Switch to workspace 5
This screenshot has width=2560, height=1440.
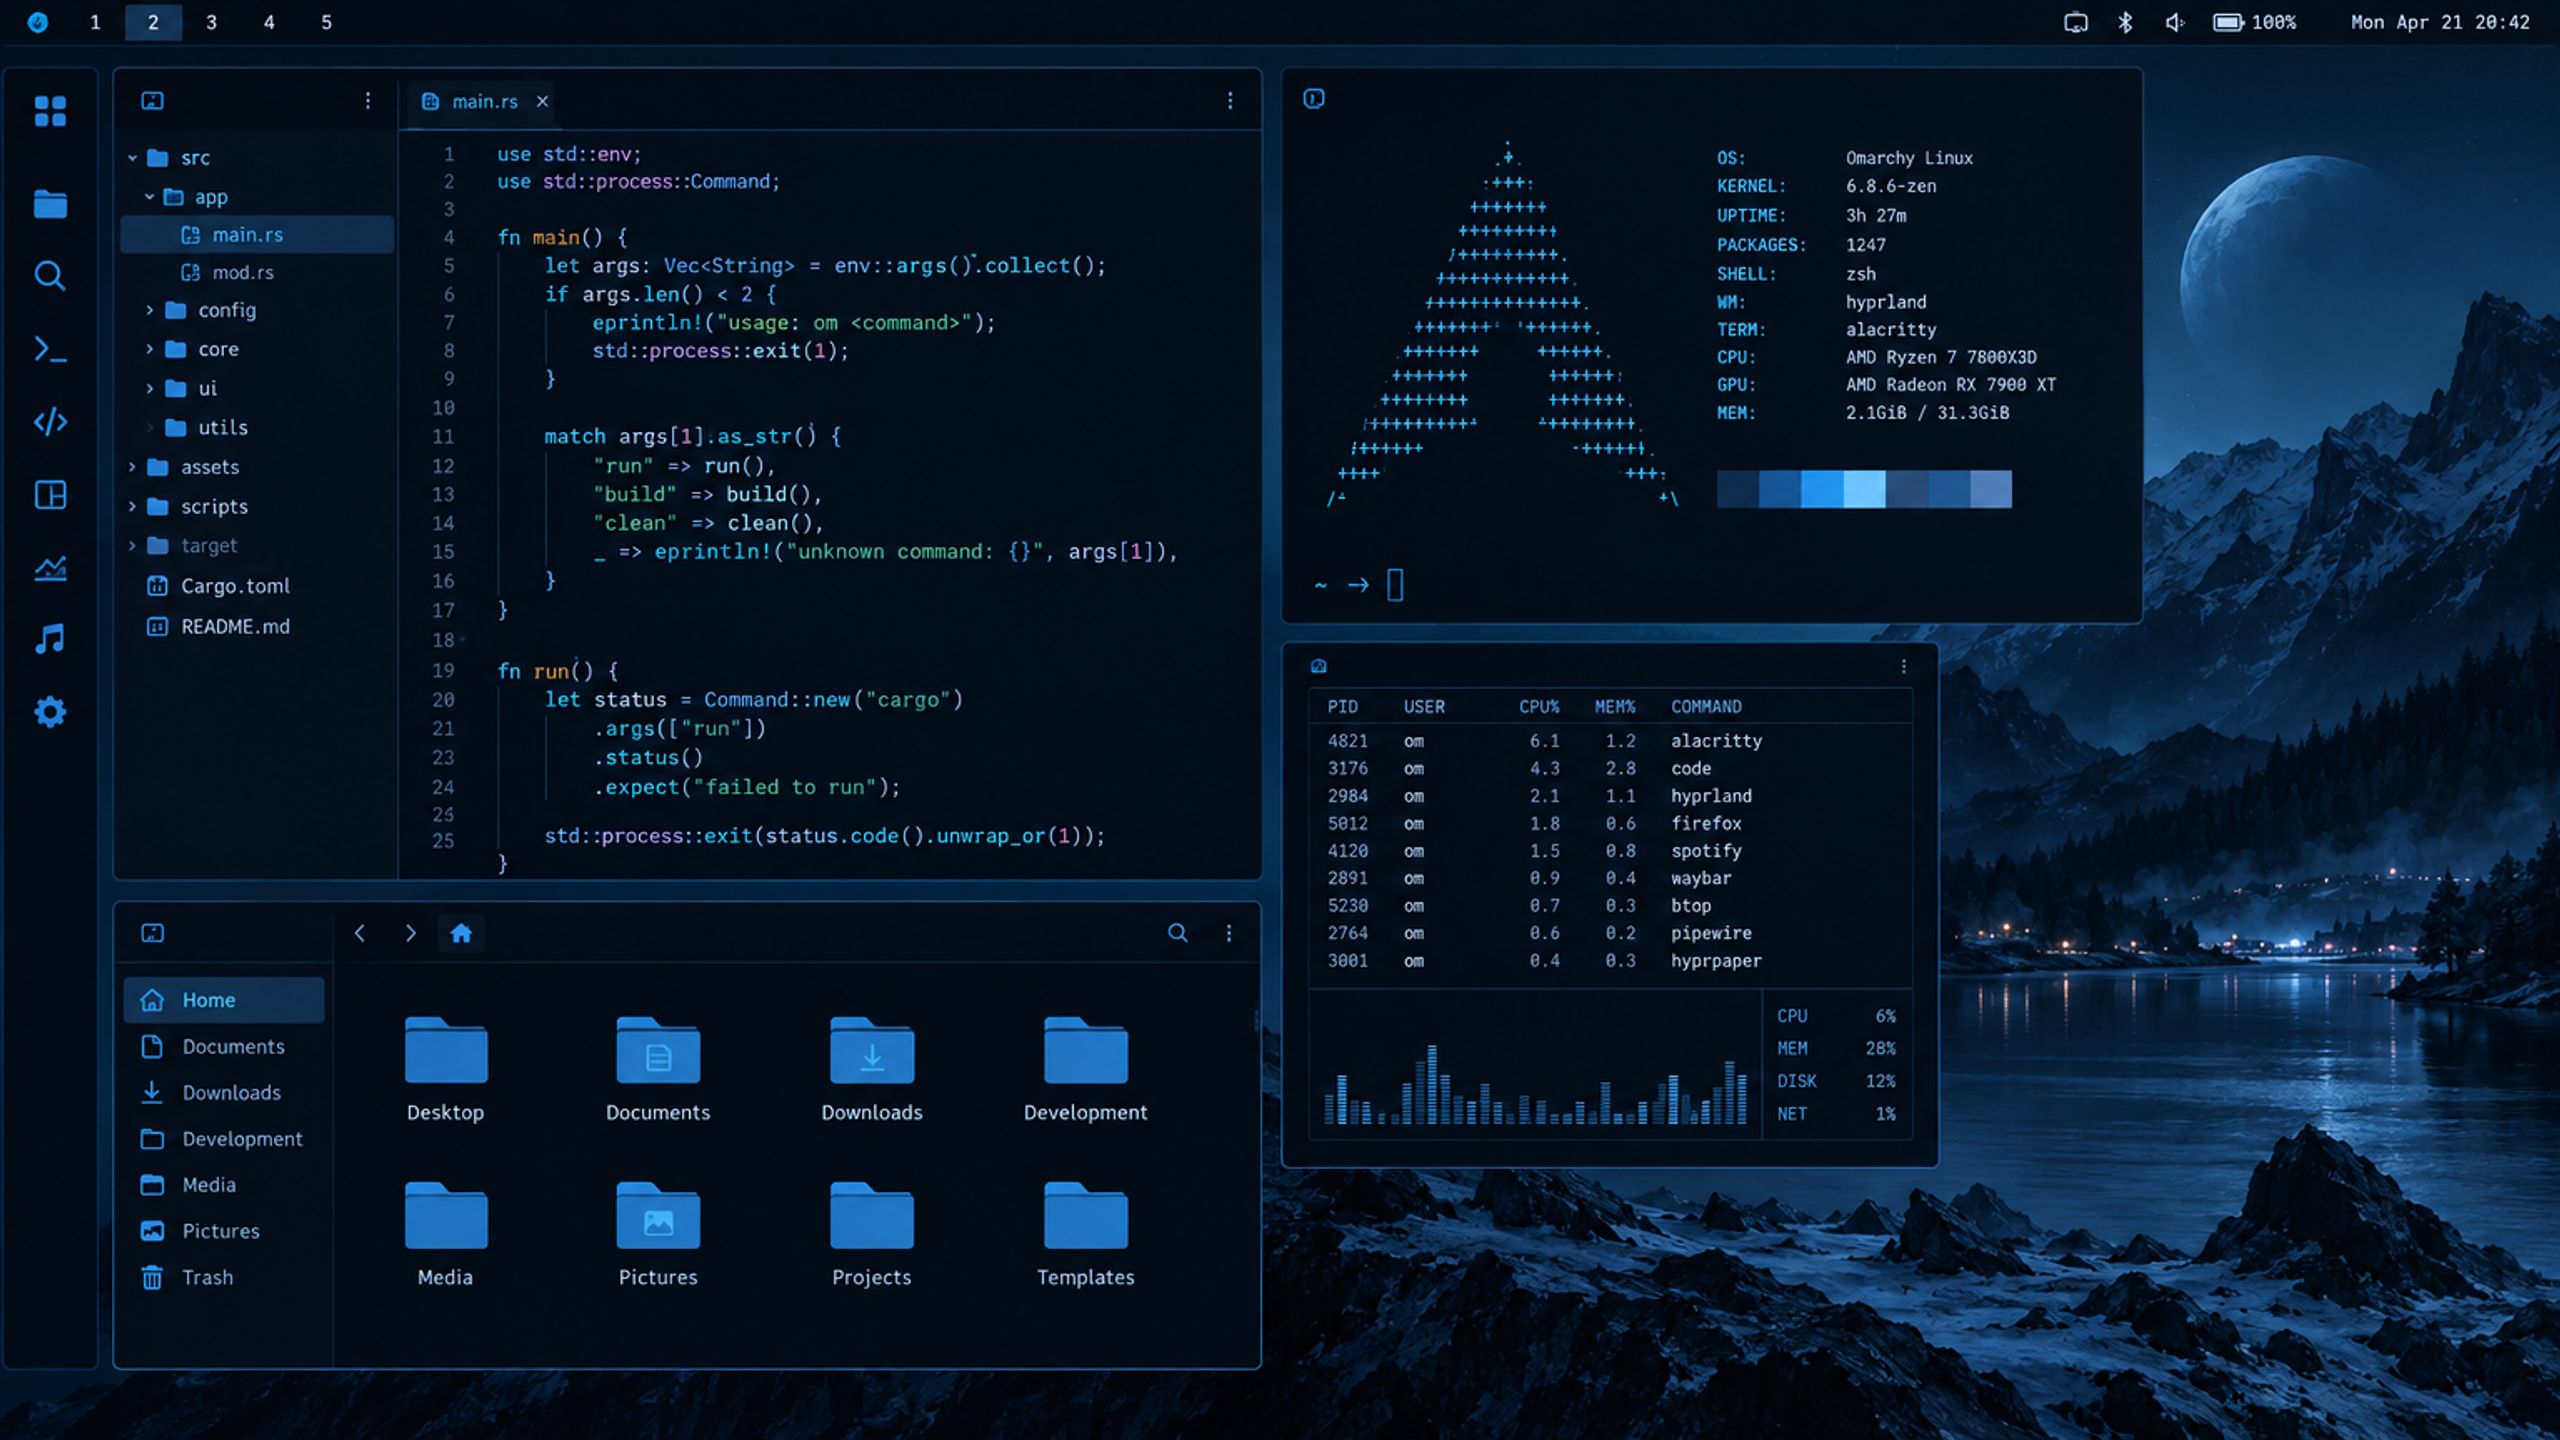326,22
